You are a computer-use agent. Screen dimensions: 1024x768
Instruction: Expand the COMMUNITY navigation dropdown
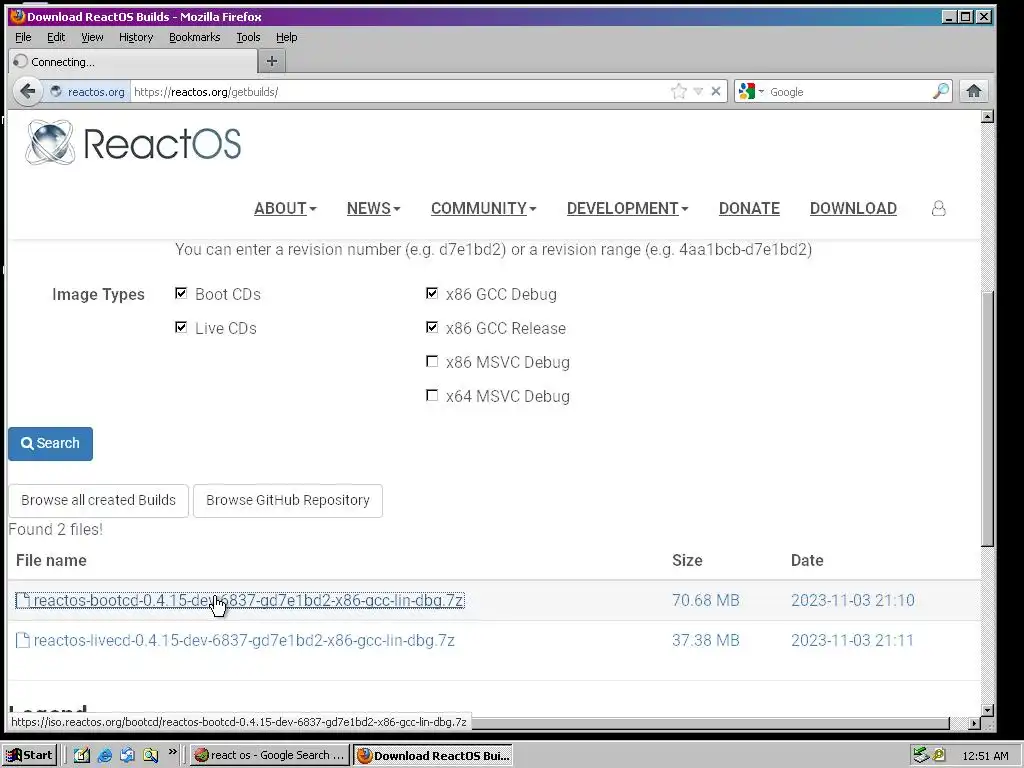pyautogui.click(x=483, y=208)
